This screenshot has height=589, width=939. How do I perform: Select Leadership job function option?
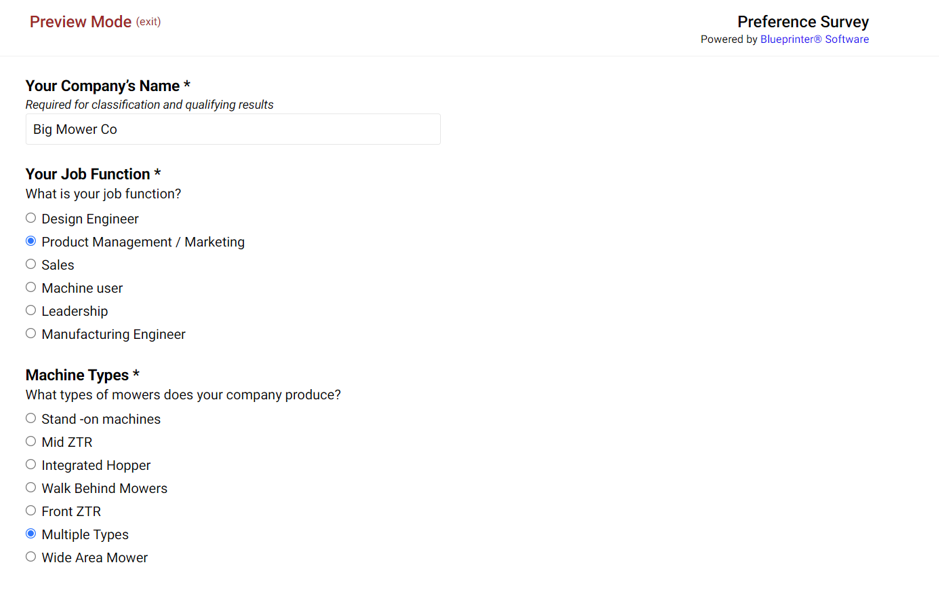31,310
